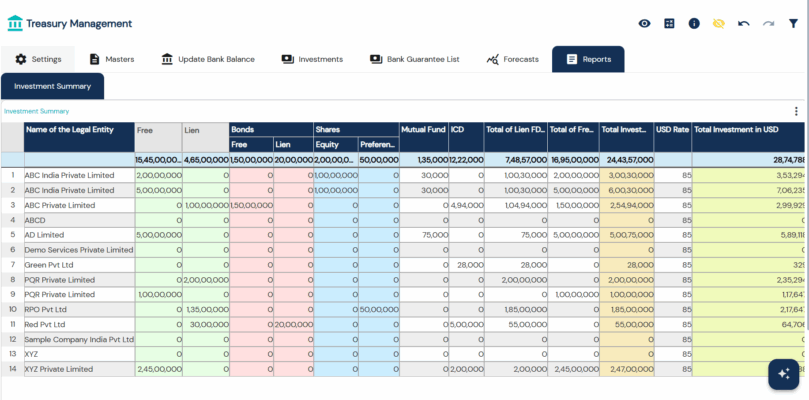809x400 pixels.
Task: Open the calculator icon in top toolbar
Action: (669, 23)
